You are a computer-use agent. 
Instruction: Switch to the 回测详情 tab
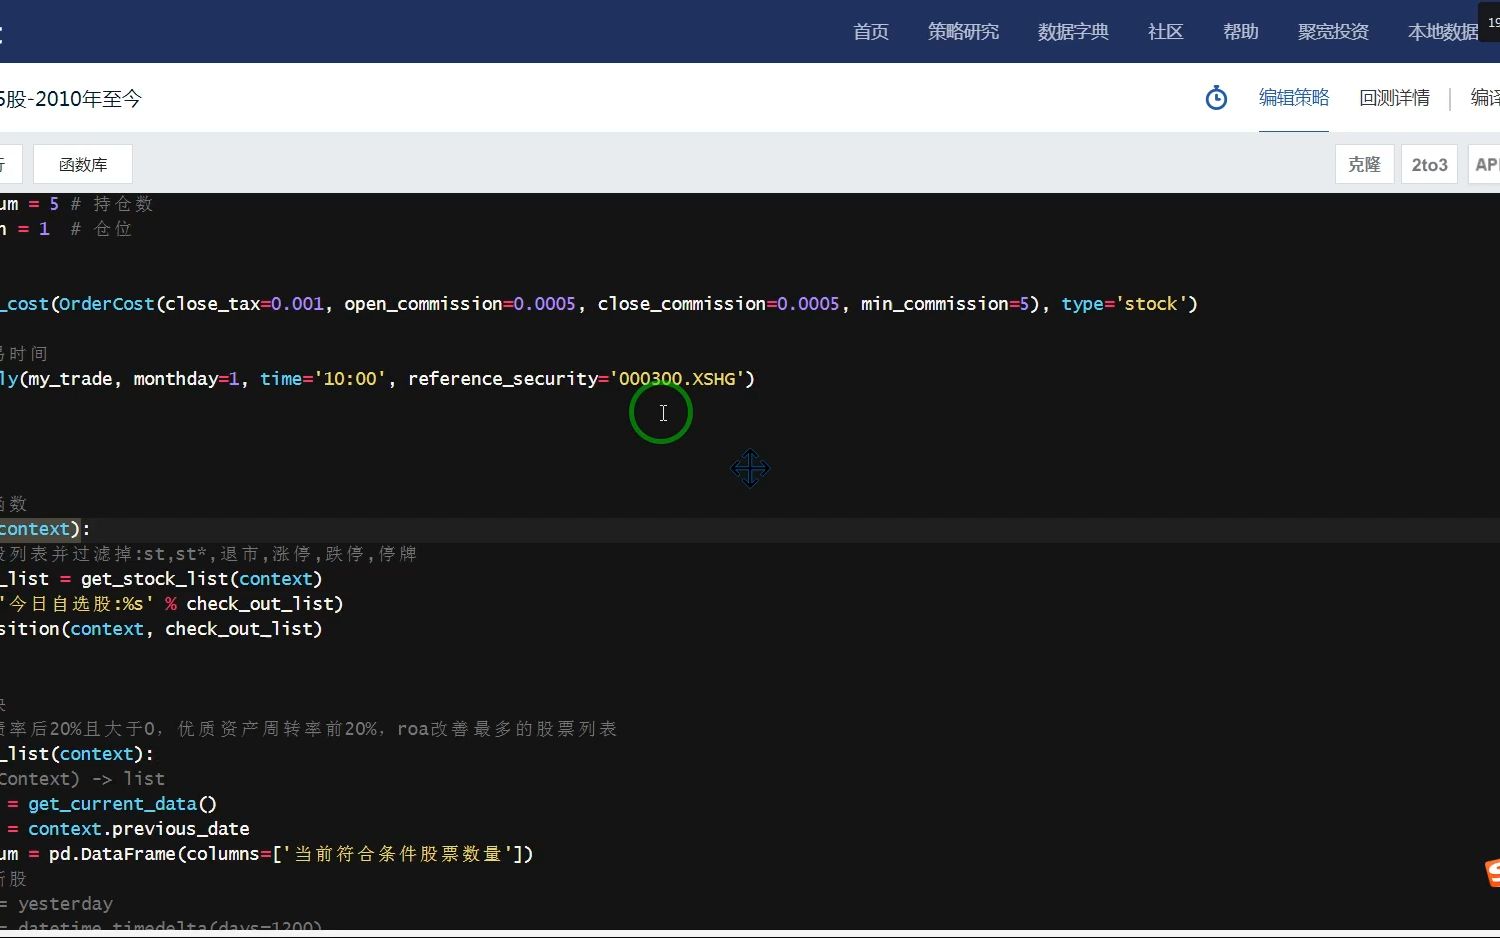coord(1394,98)
